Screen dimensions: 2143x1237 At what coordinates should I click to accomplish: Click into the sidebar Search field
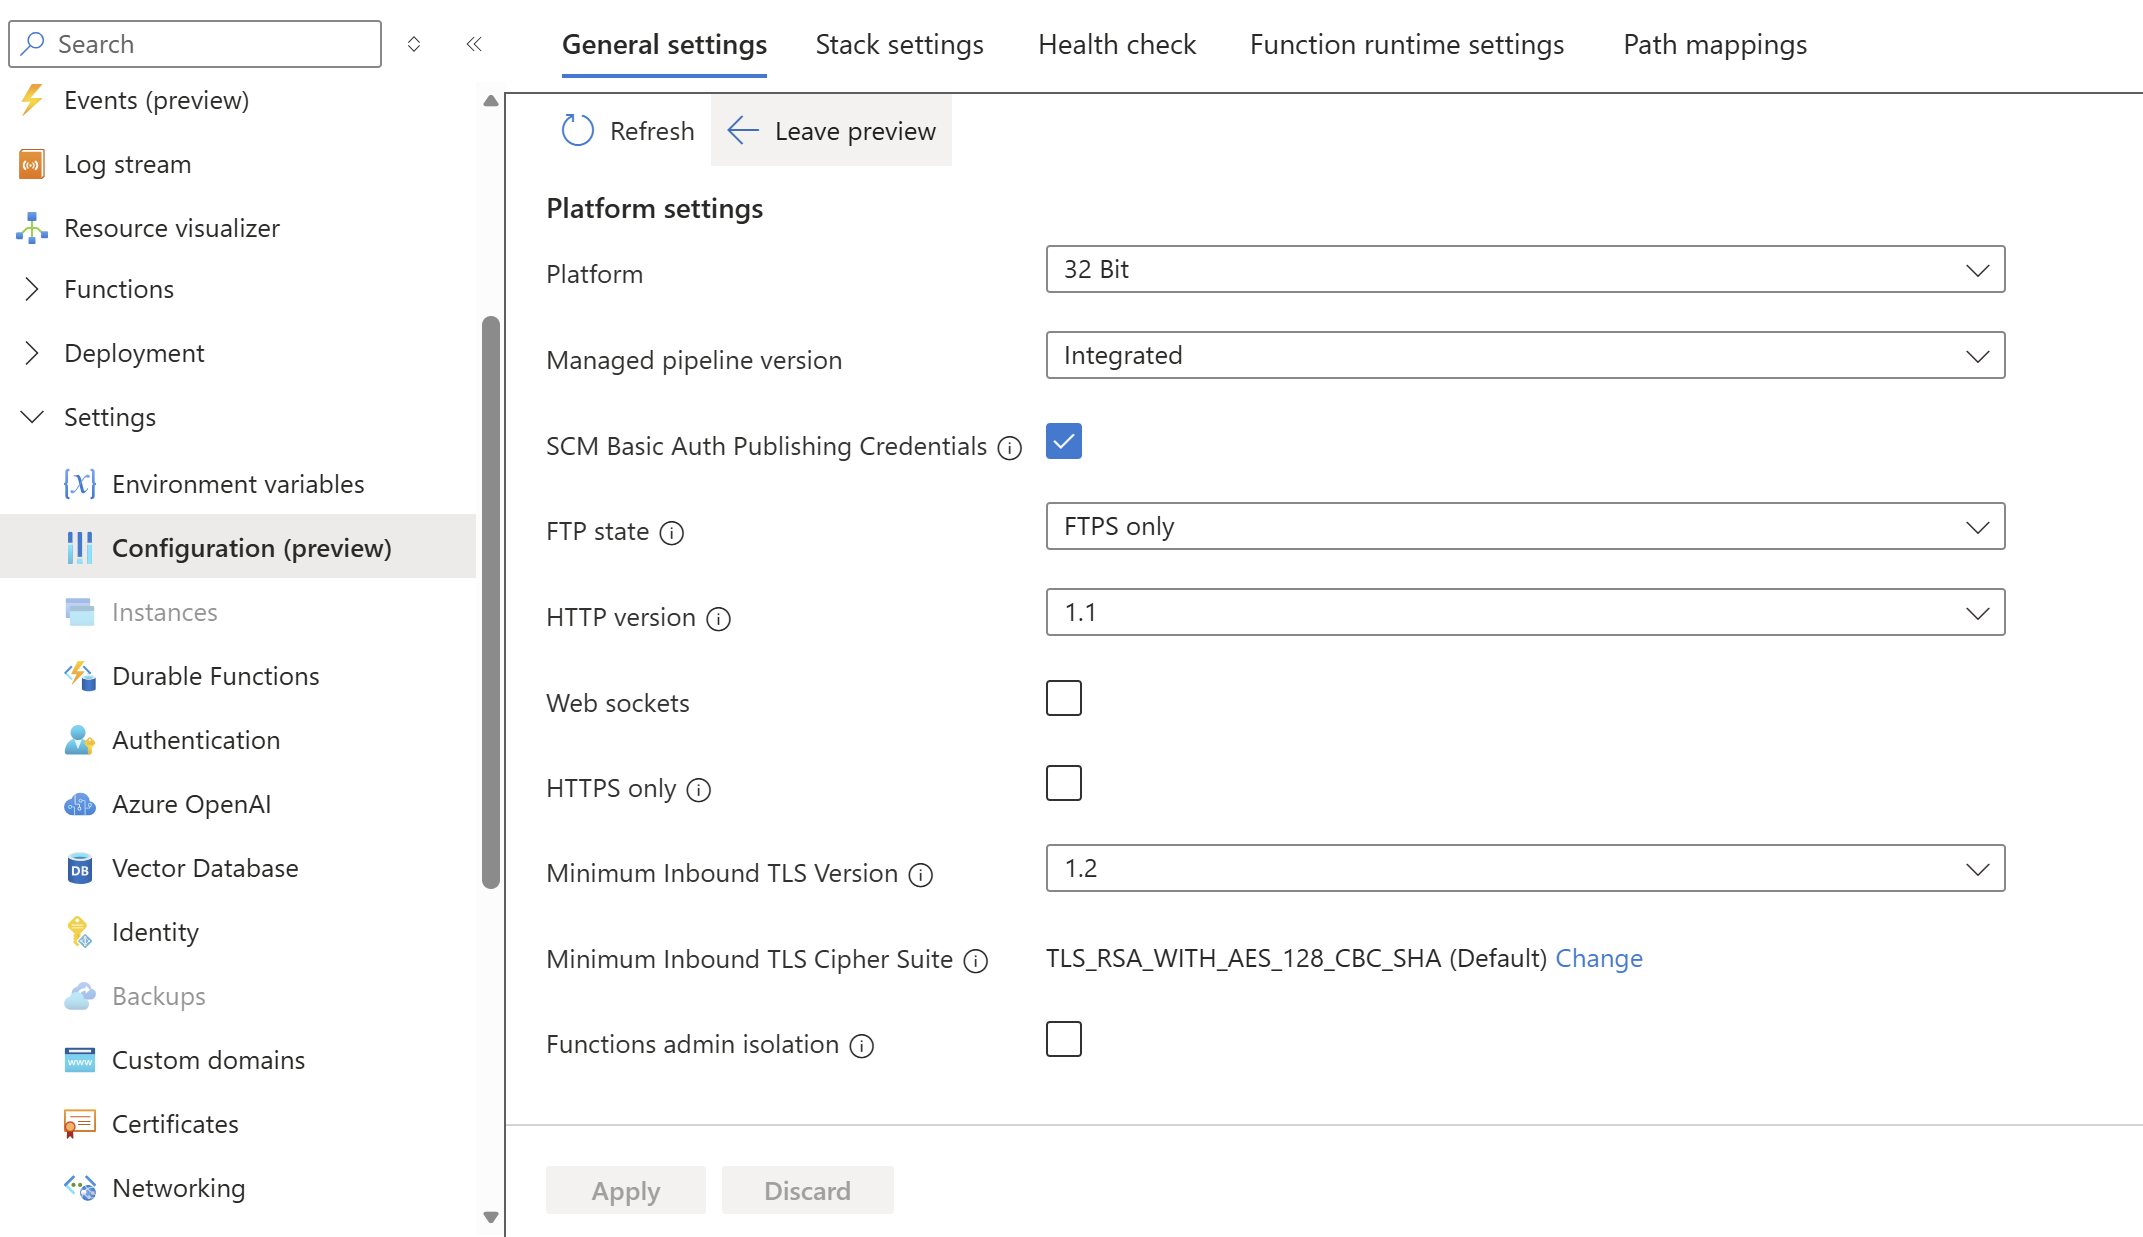195,44
